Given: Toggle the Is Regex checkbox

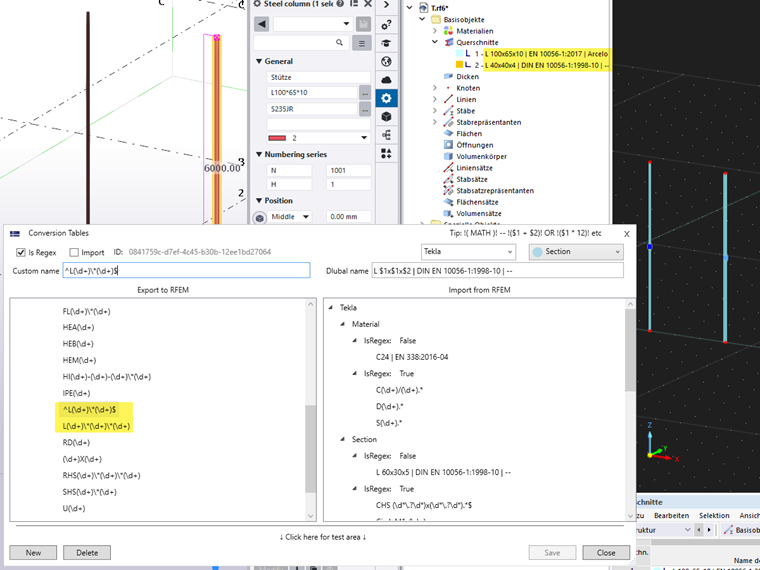Looking at the screenshot, I should (21, 253).
